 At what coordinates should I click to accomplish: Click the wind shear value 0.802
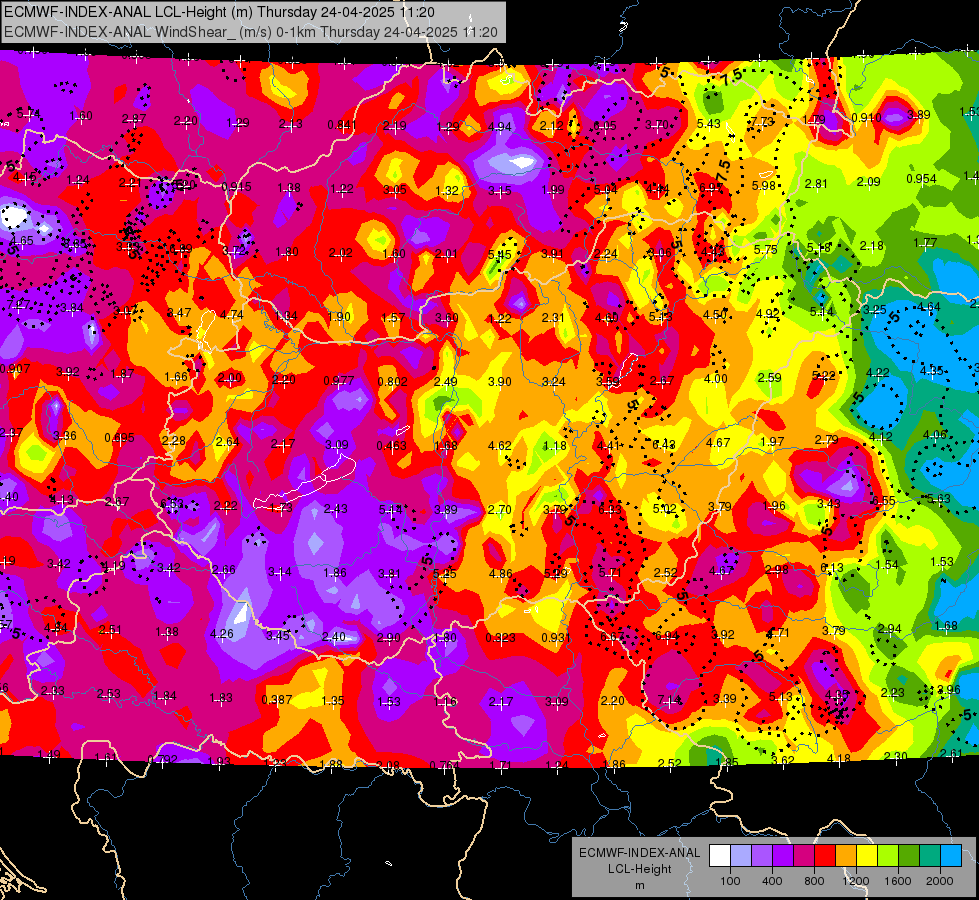[x=393, y=381]
